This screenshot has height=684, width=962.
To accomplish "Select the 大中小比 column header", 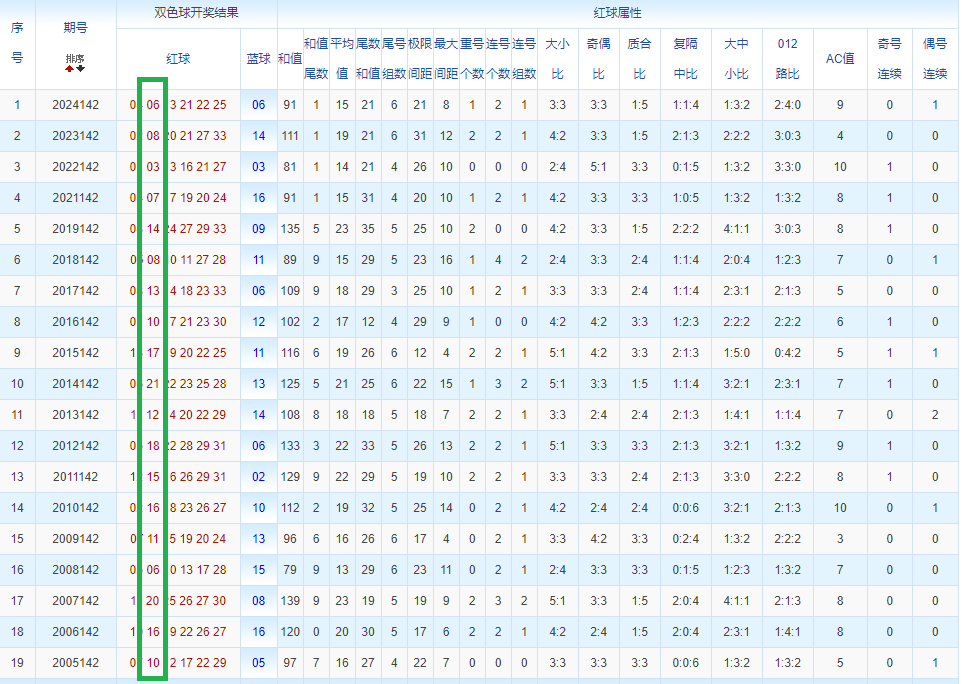I will [736, 59].
